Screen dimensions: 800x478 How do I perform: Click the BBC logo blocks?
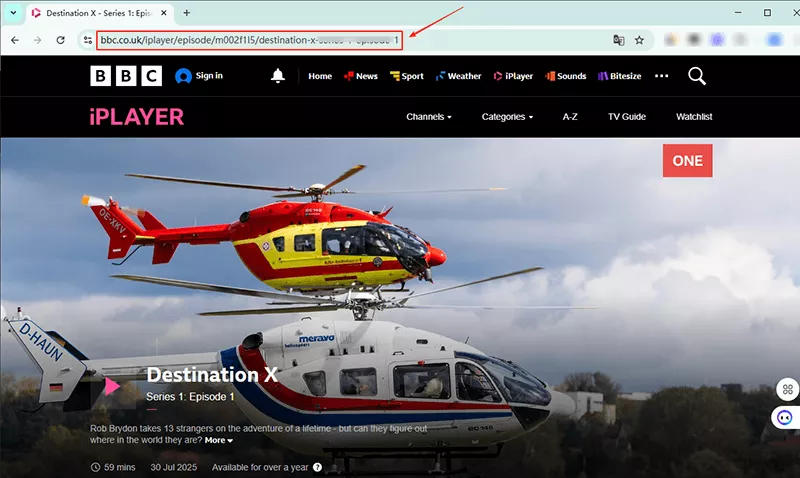point(126,76)
